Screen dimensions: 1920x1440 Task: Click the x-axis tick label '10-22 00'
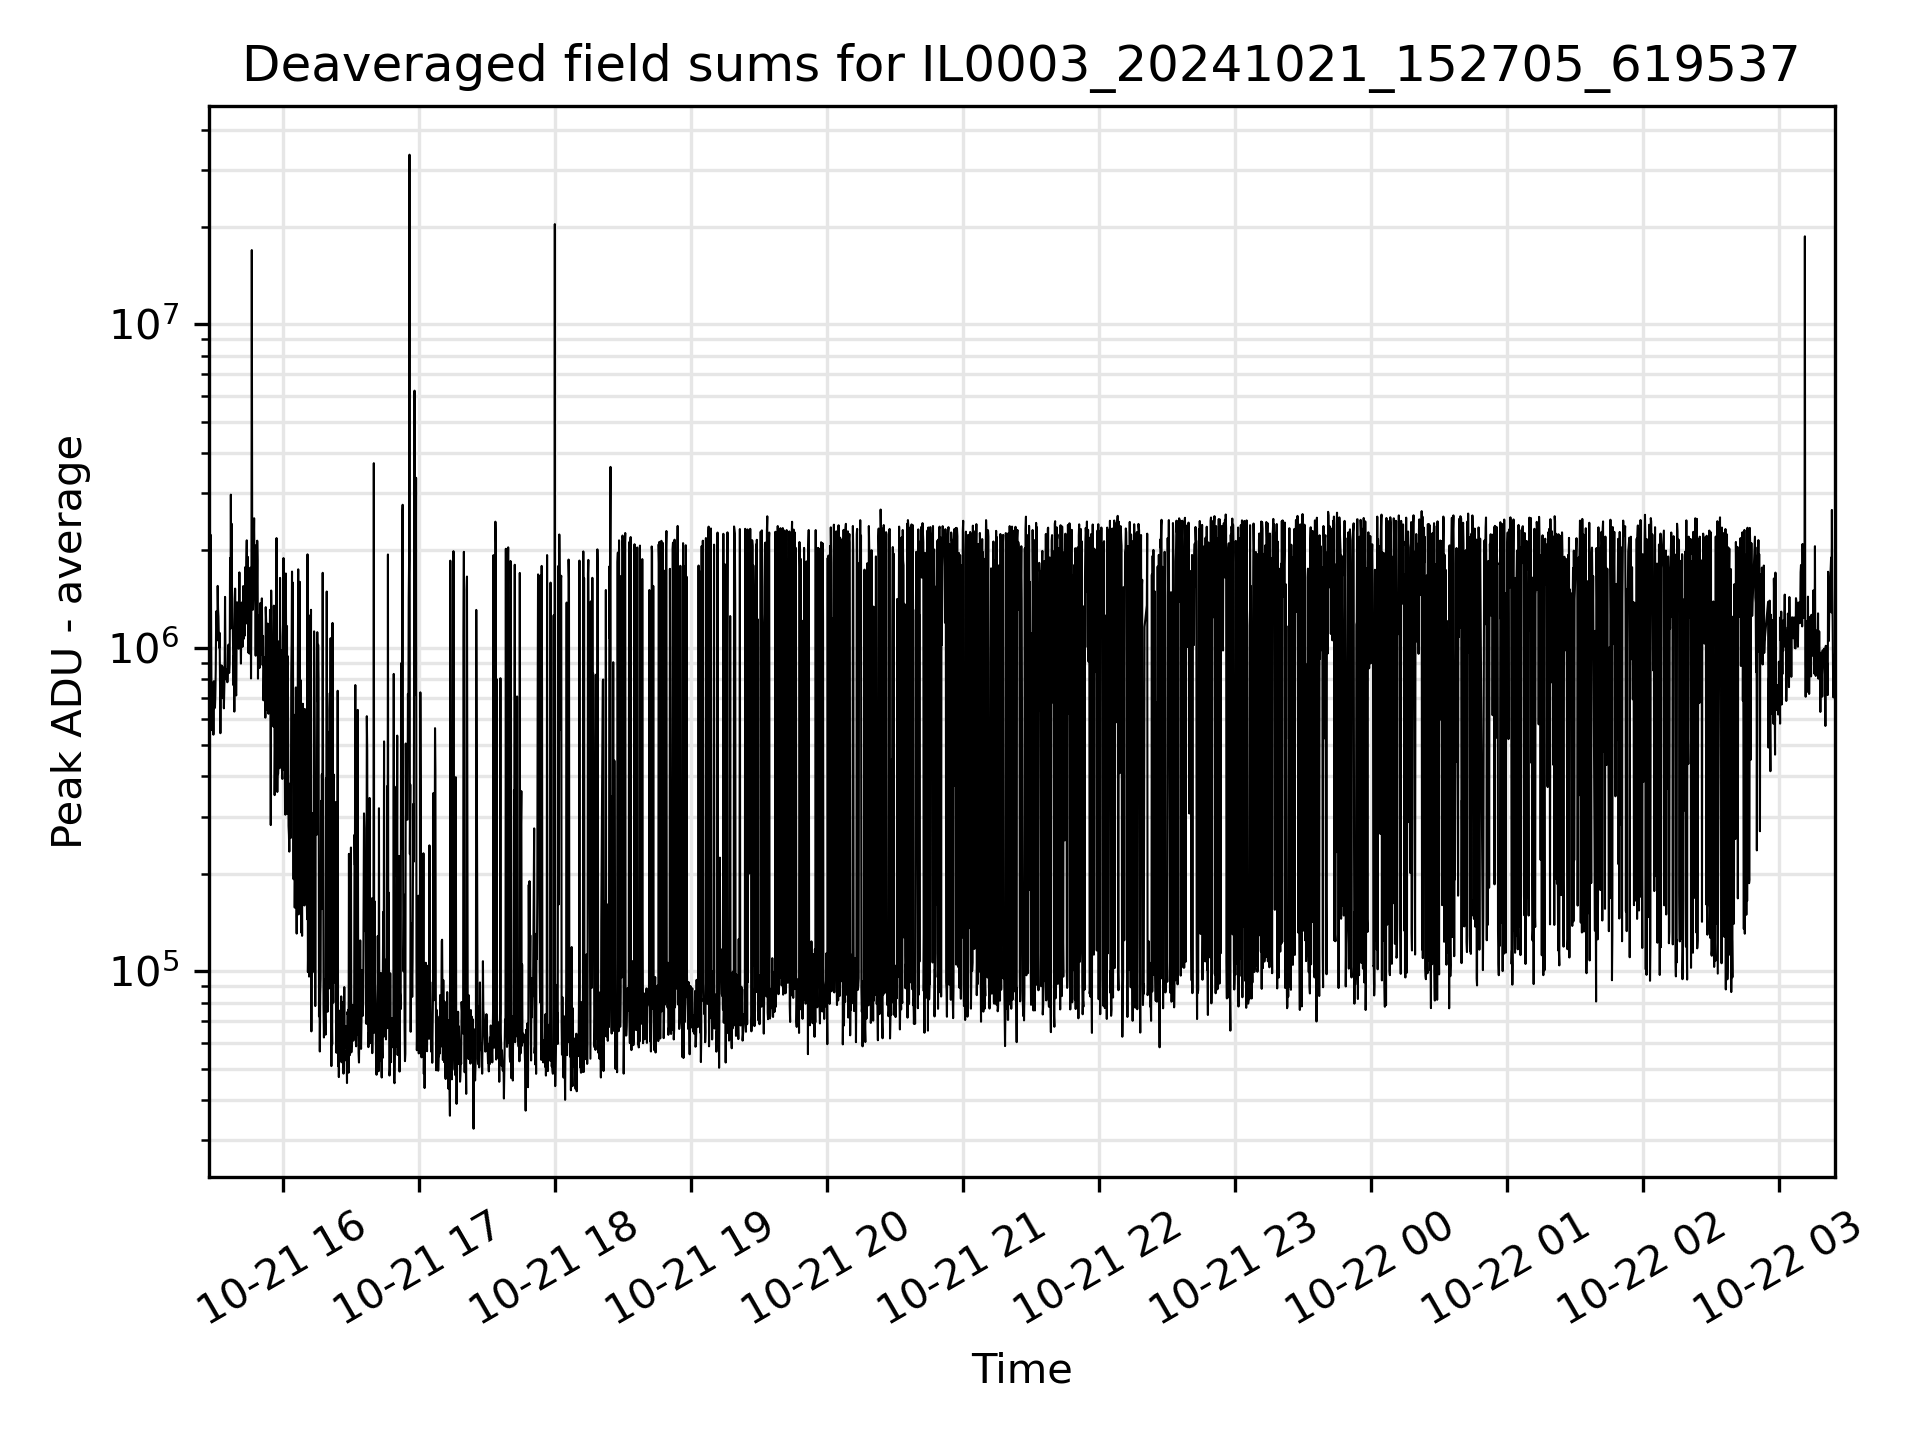point(1367,1266)
